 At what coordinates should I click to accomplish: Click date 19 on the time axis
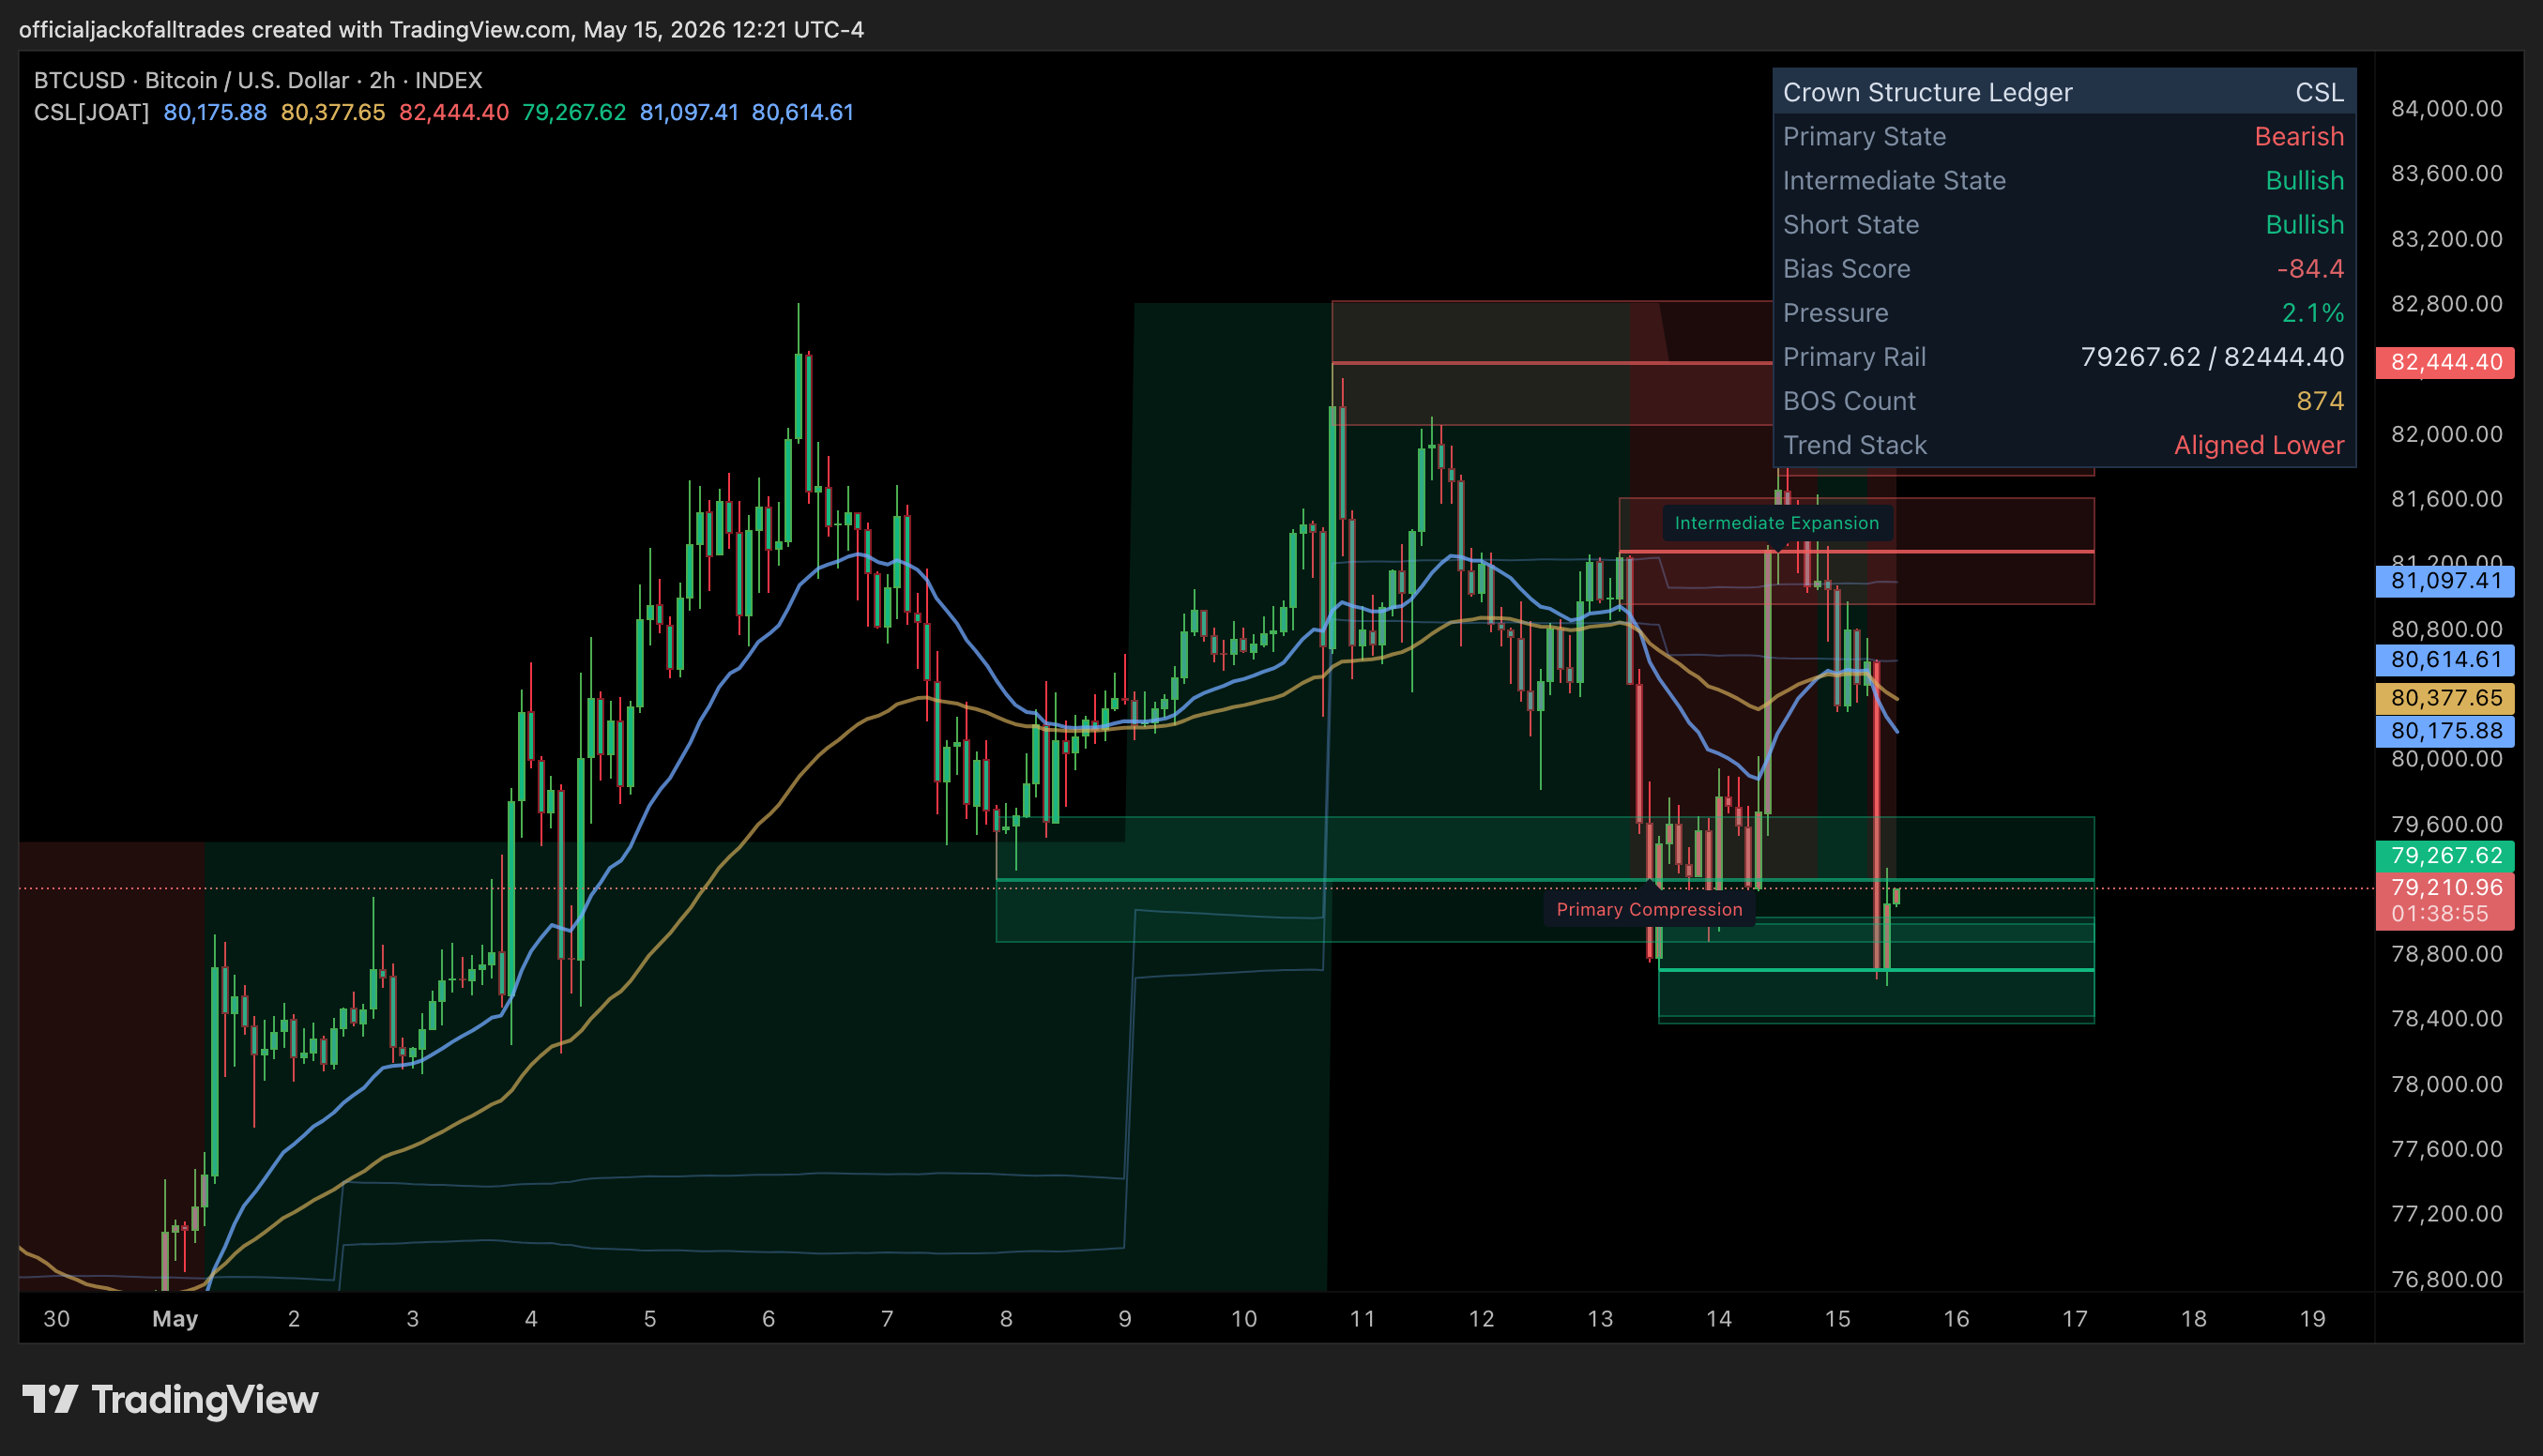pos(2312,1318)
